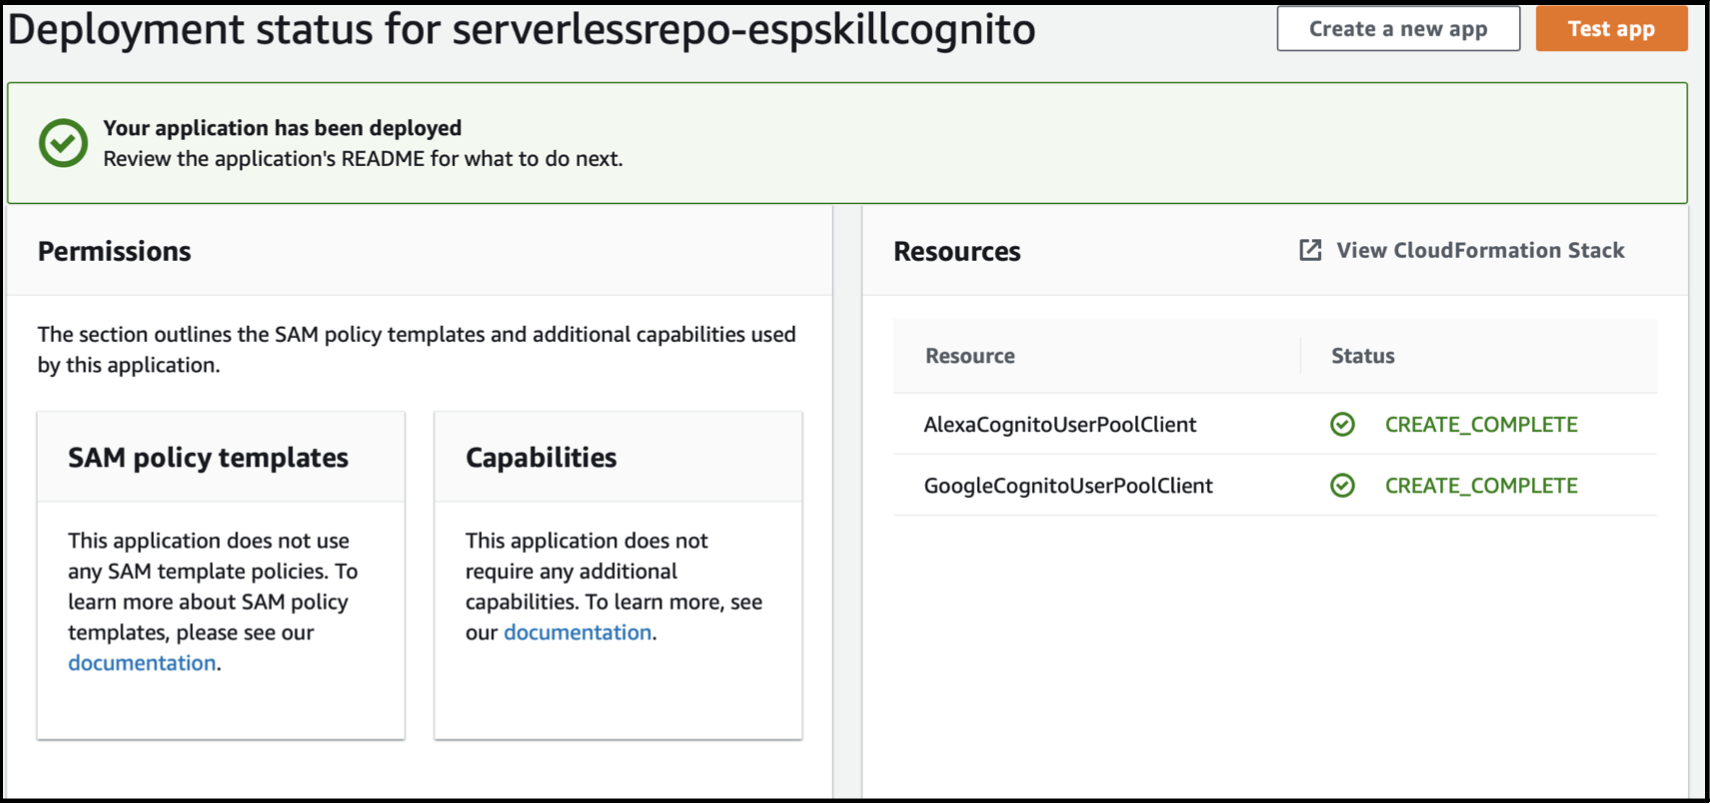The height and width of the screenshot is (804, 1710).
Task: Click the Create a new app button
Action: click(1398, 29)
